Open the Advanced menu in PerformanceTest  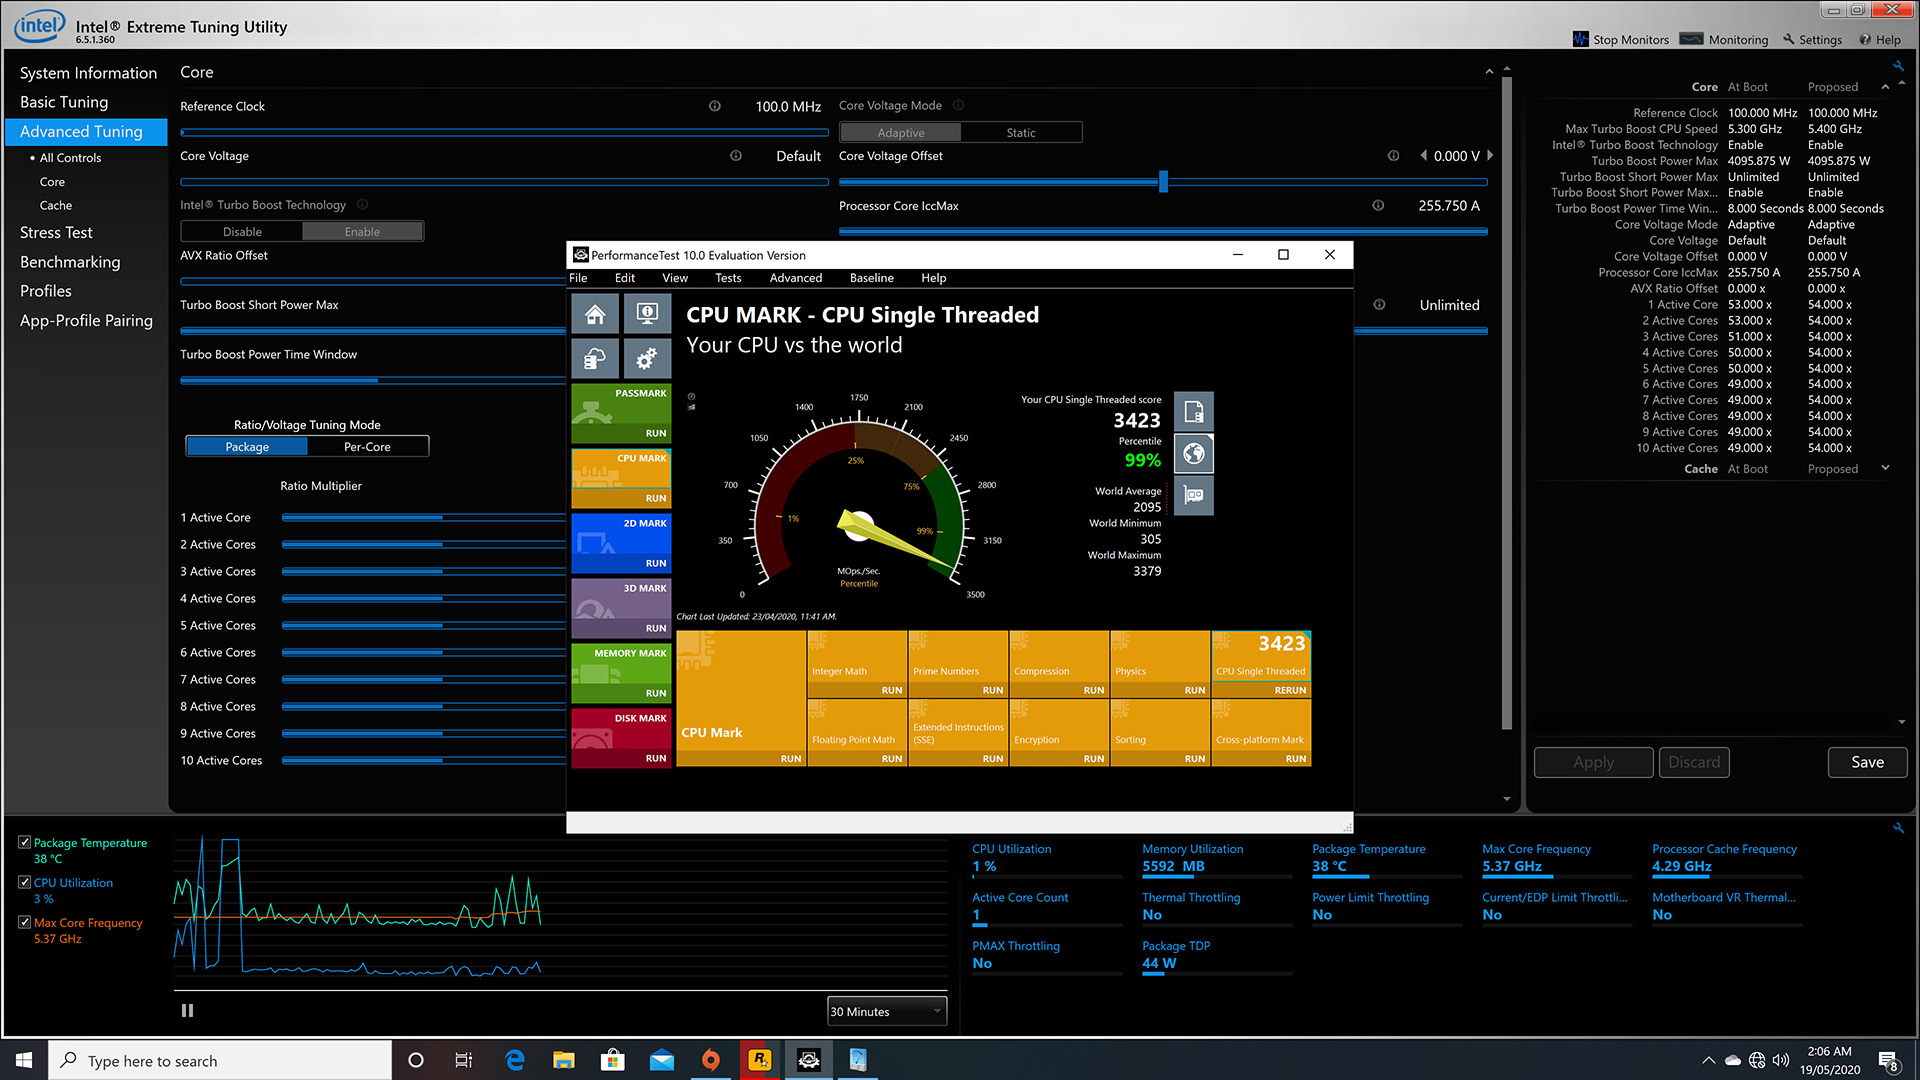point(796,277)
